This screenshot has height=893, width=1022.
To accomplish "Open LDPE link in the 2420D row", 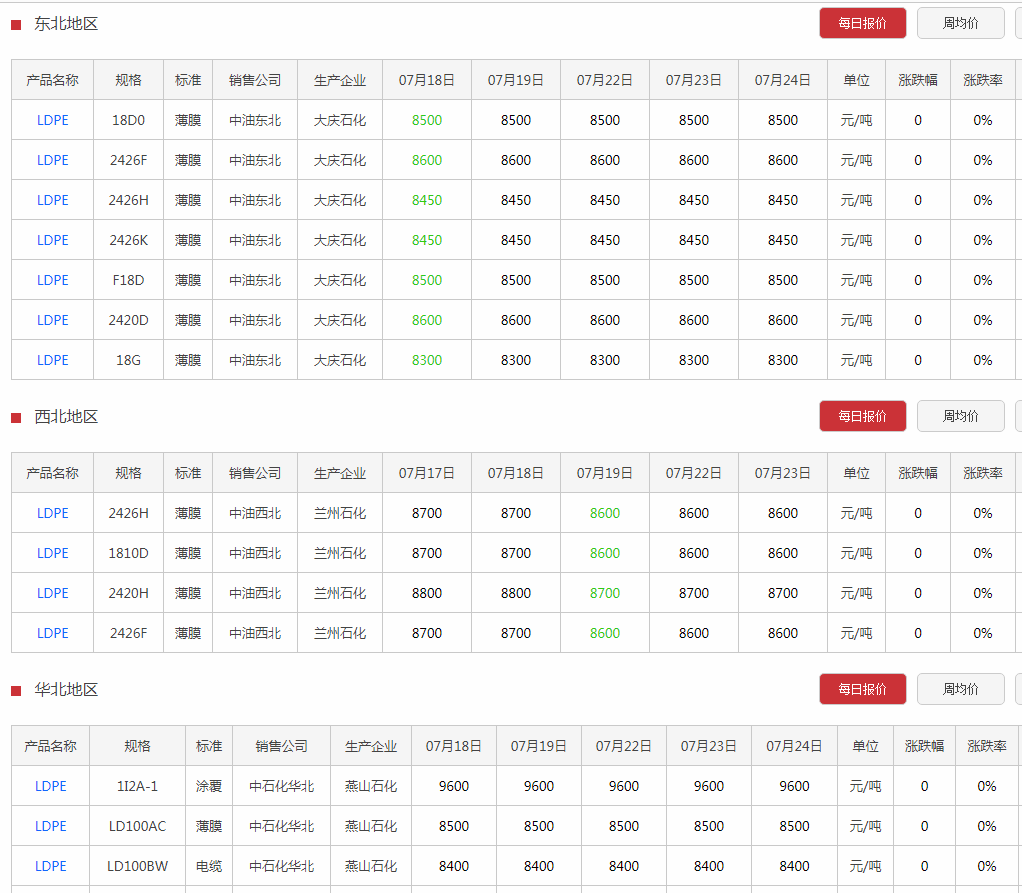I will pos(53,320).
